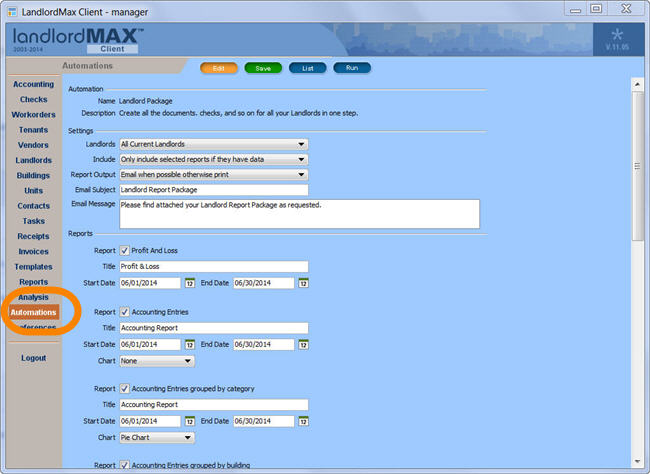Open the Chart dropdown set to Pie Chart
The height and width of the screenshot is (474, 650).
tap(157, 438)
